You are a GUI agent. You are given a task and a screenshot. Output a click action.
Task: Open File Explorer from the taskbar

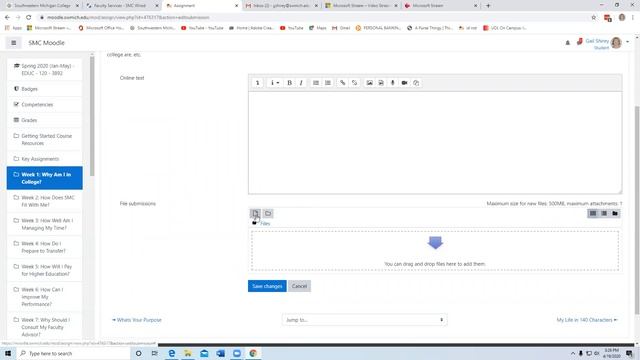(x=188, y=353)
